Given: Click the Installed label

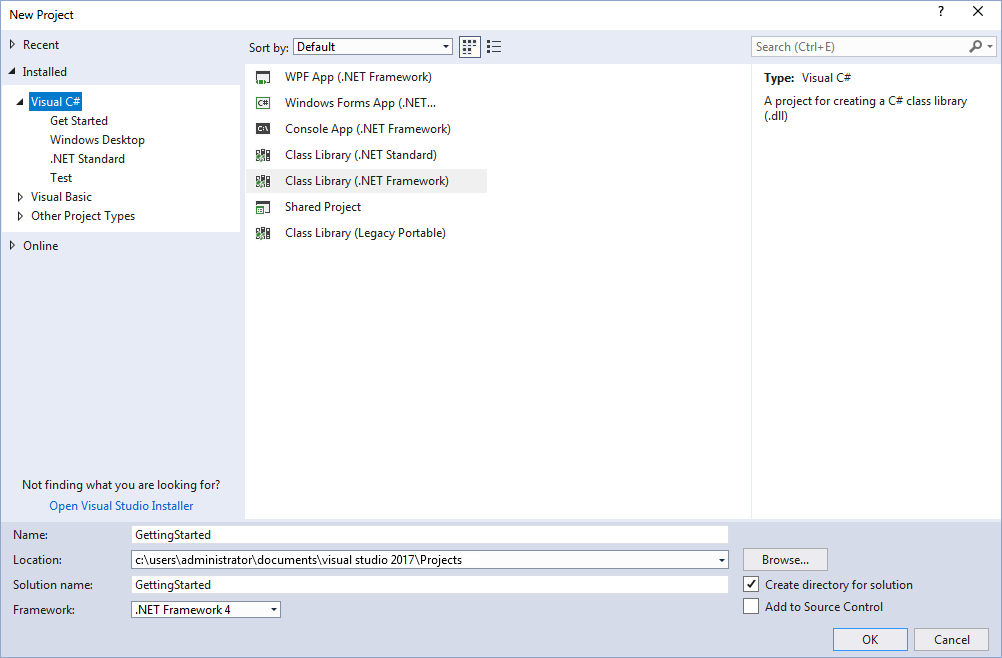Looking at the screenshot, I should [x=45, y=72].
